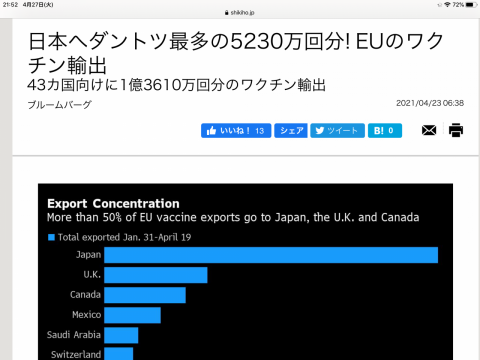Click the printer icon to print article

point(456,130)
